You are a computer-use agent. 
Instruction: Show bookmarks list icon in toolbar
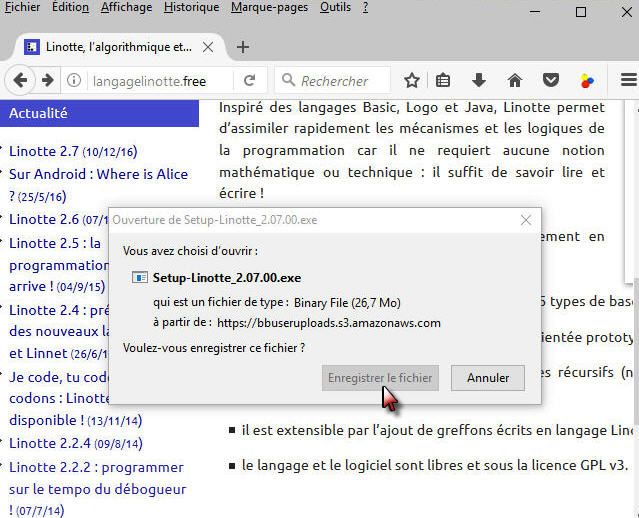[443, 80]
